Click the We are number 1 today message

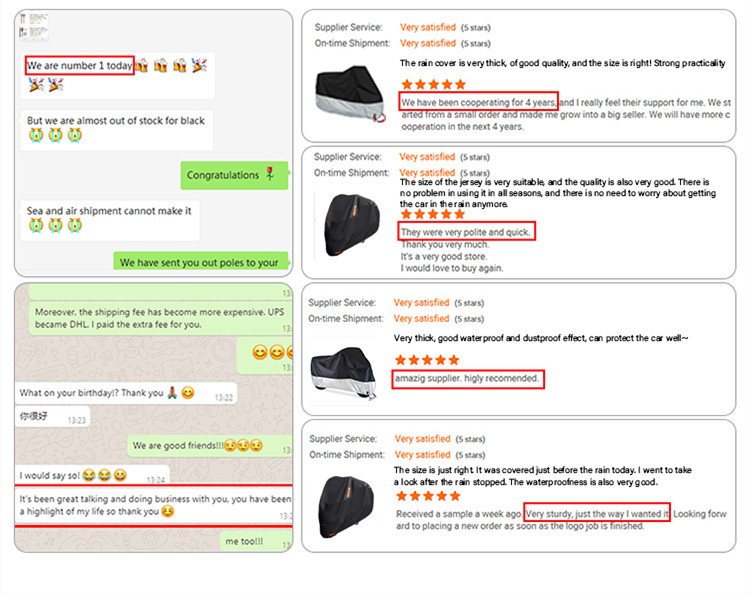point(80,66)
